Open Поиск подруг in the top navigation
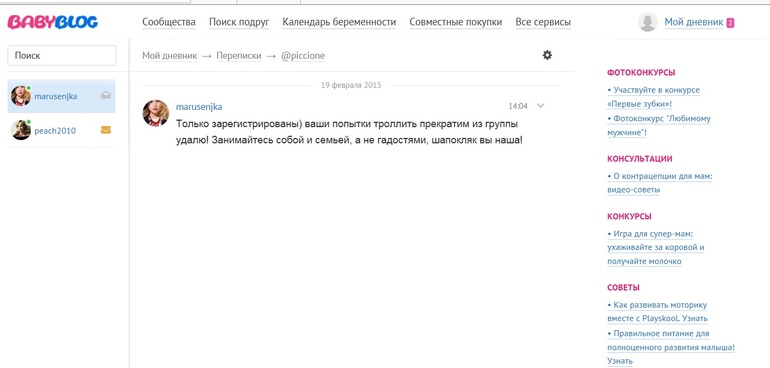 coord(239,22)
